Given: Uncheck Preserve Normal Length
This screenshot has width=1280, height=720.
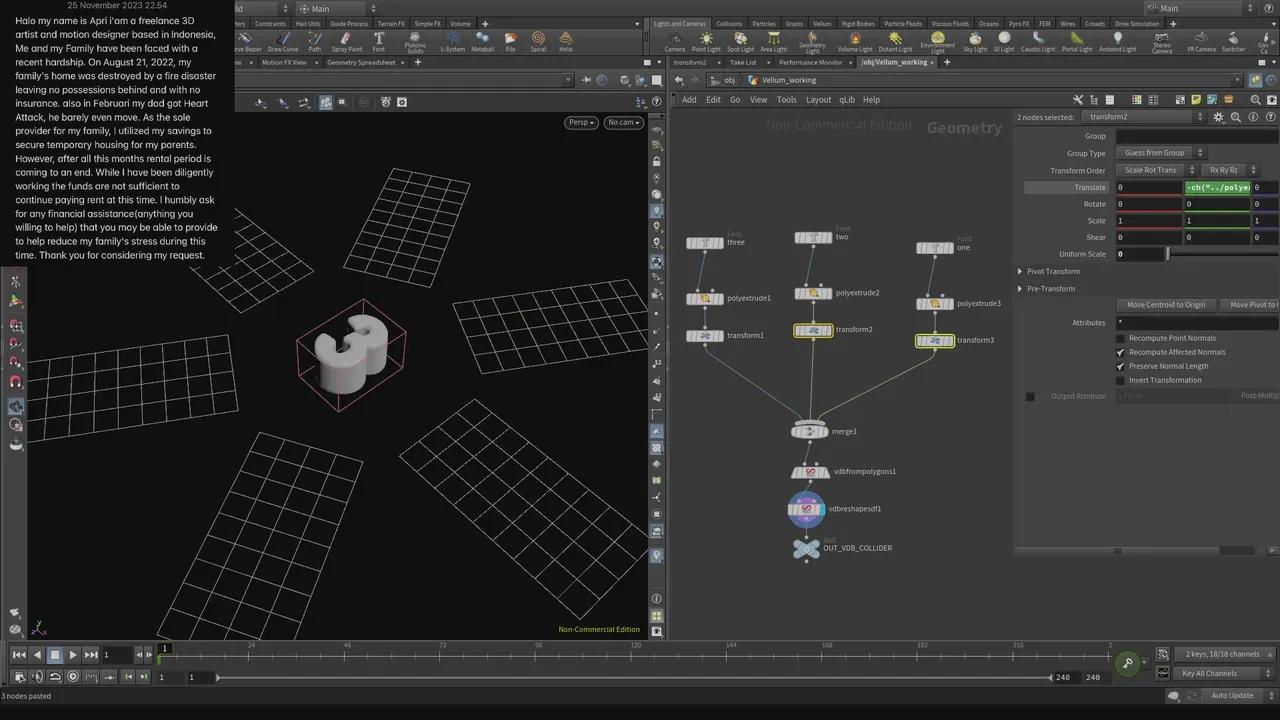Looking at the screenshot, I should (1120, 366).
